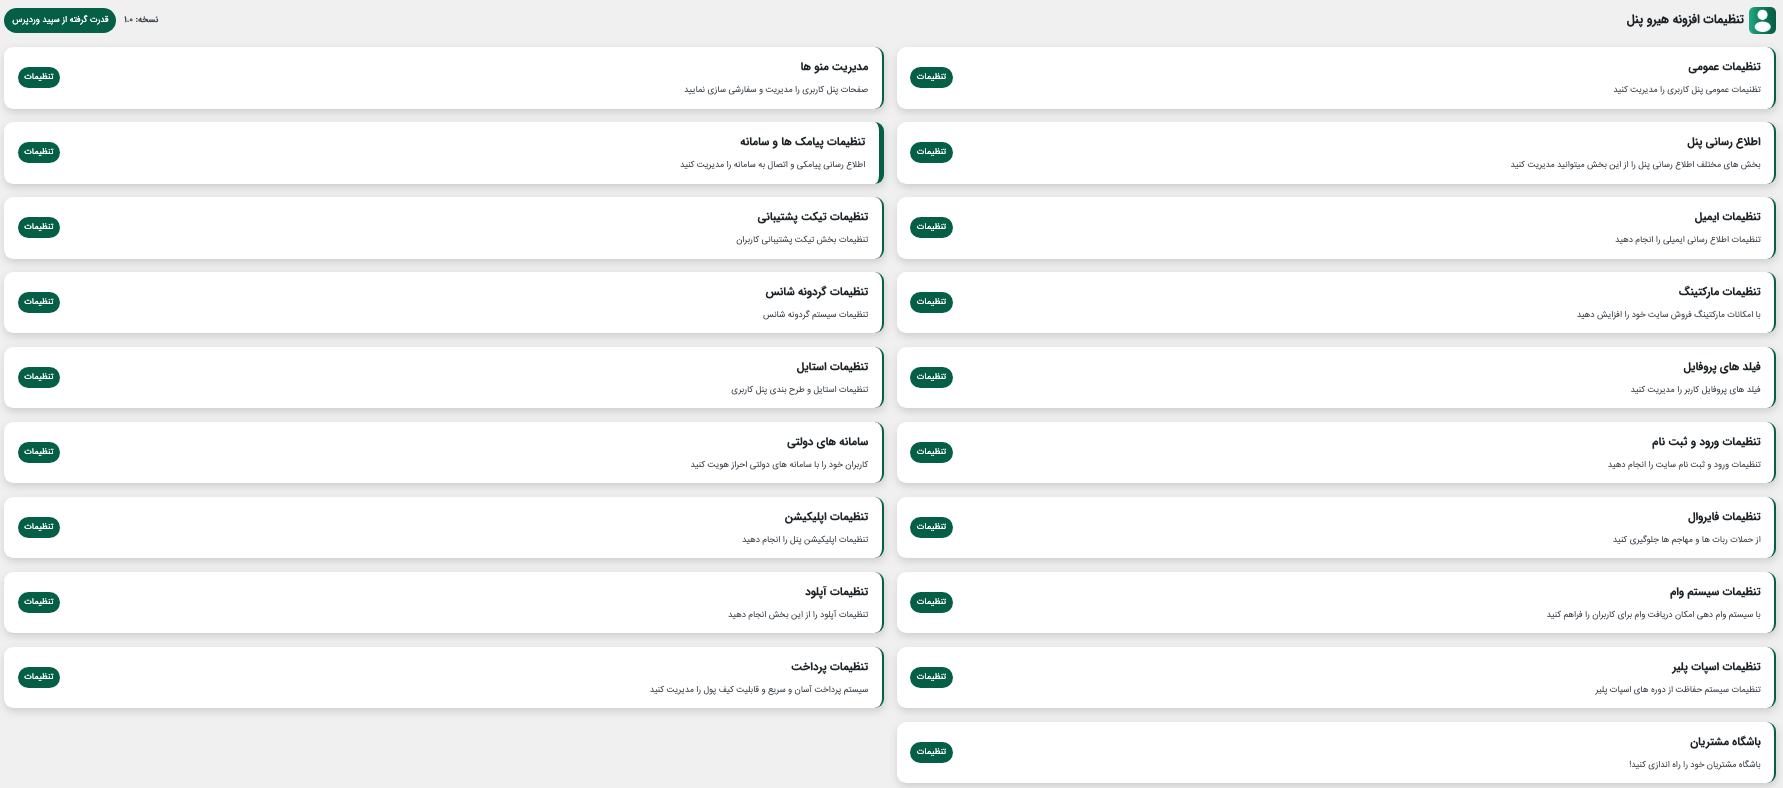Click the Hero Panel user icon in header
Screen dimensions: 1783x788
point(1762,20)
